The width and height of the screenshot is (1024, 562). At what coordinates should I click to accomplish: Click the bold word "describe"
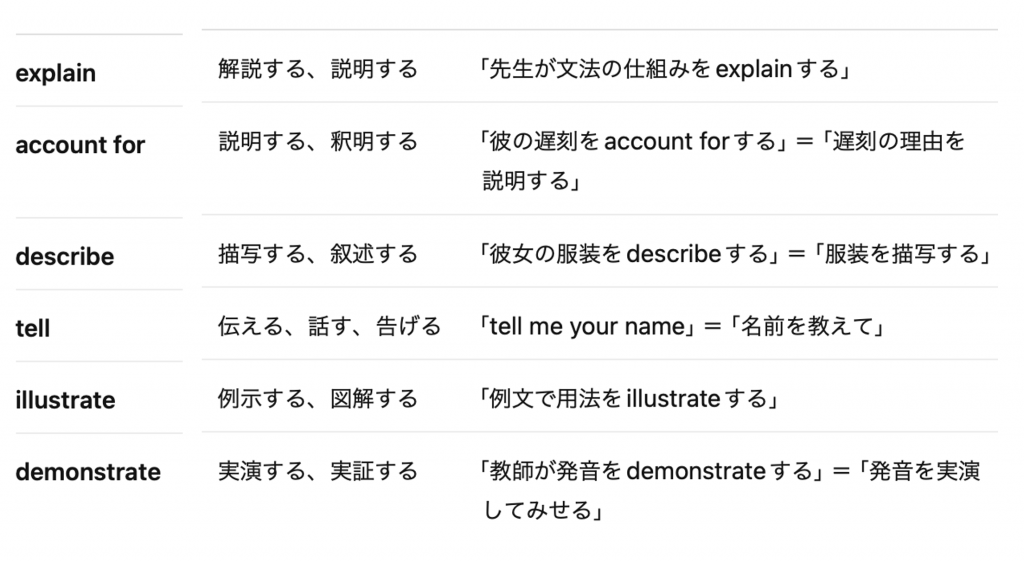65,257
